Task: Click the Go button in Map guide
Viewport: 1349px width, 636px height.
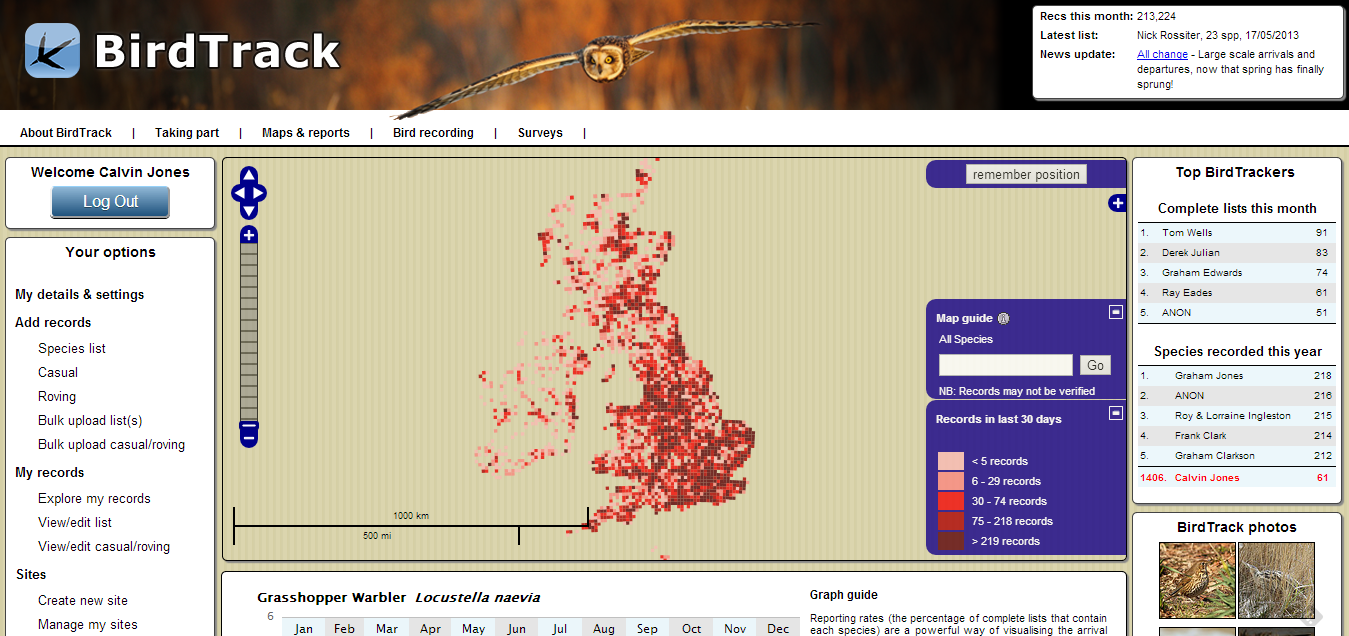Action: (x=1096, y=365)
